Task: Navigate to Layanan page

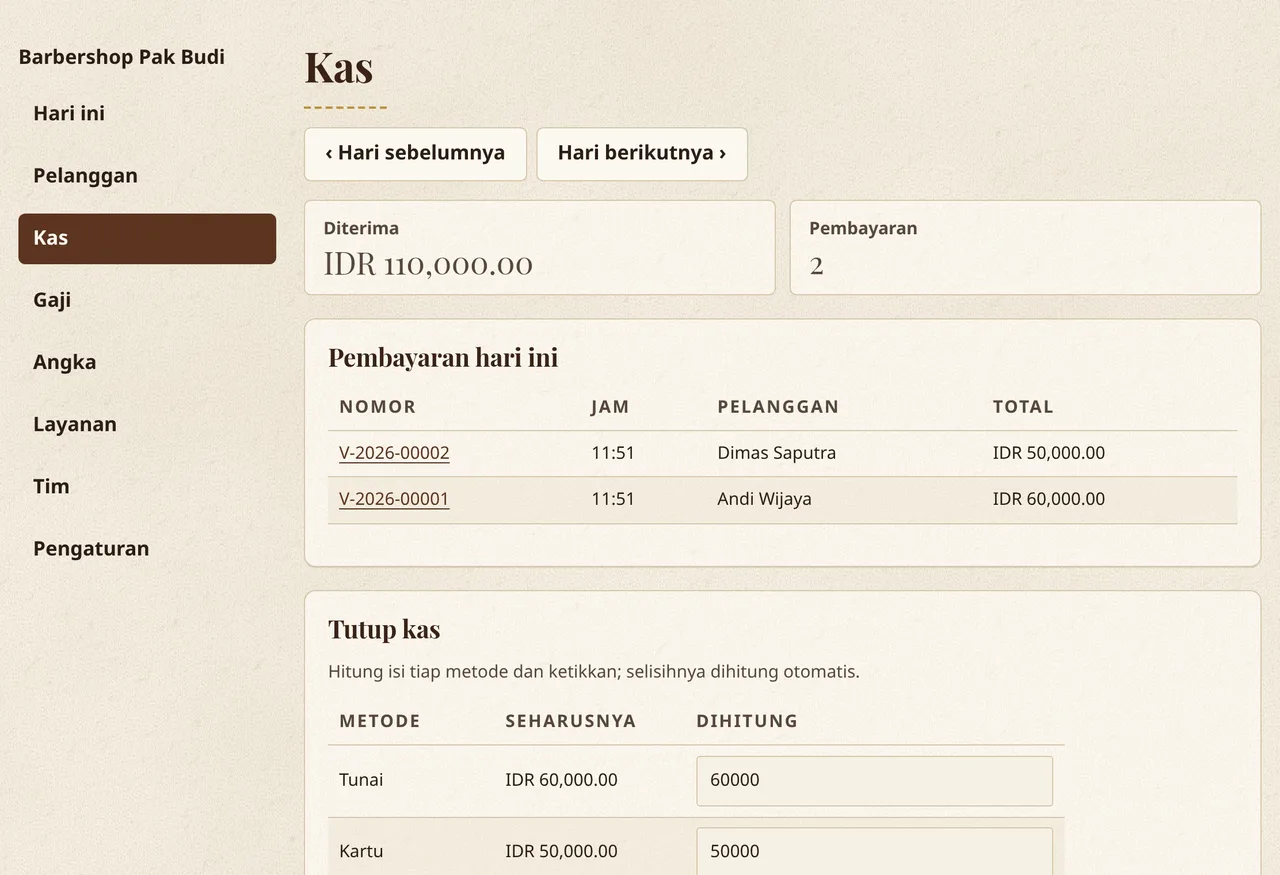Action: point(147,424)
